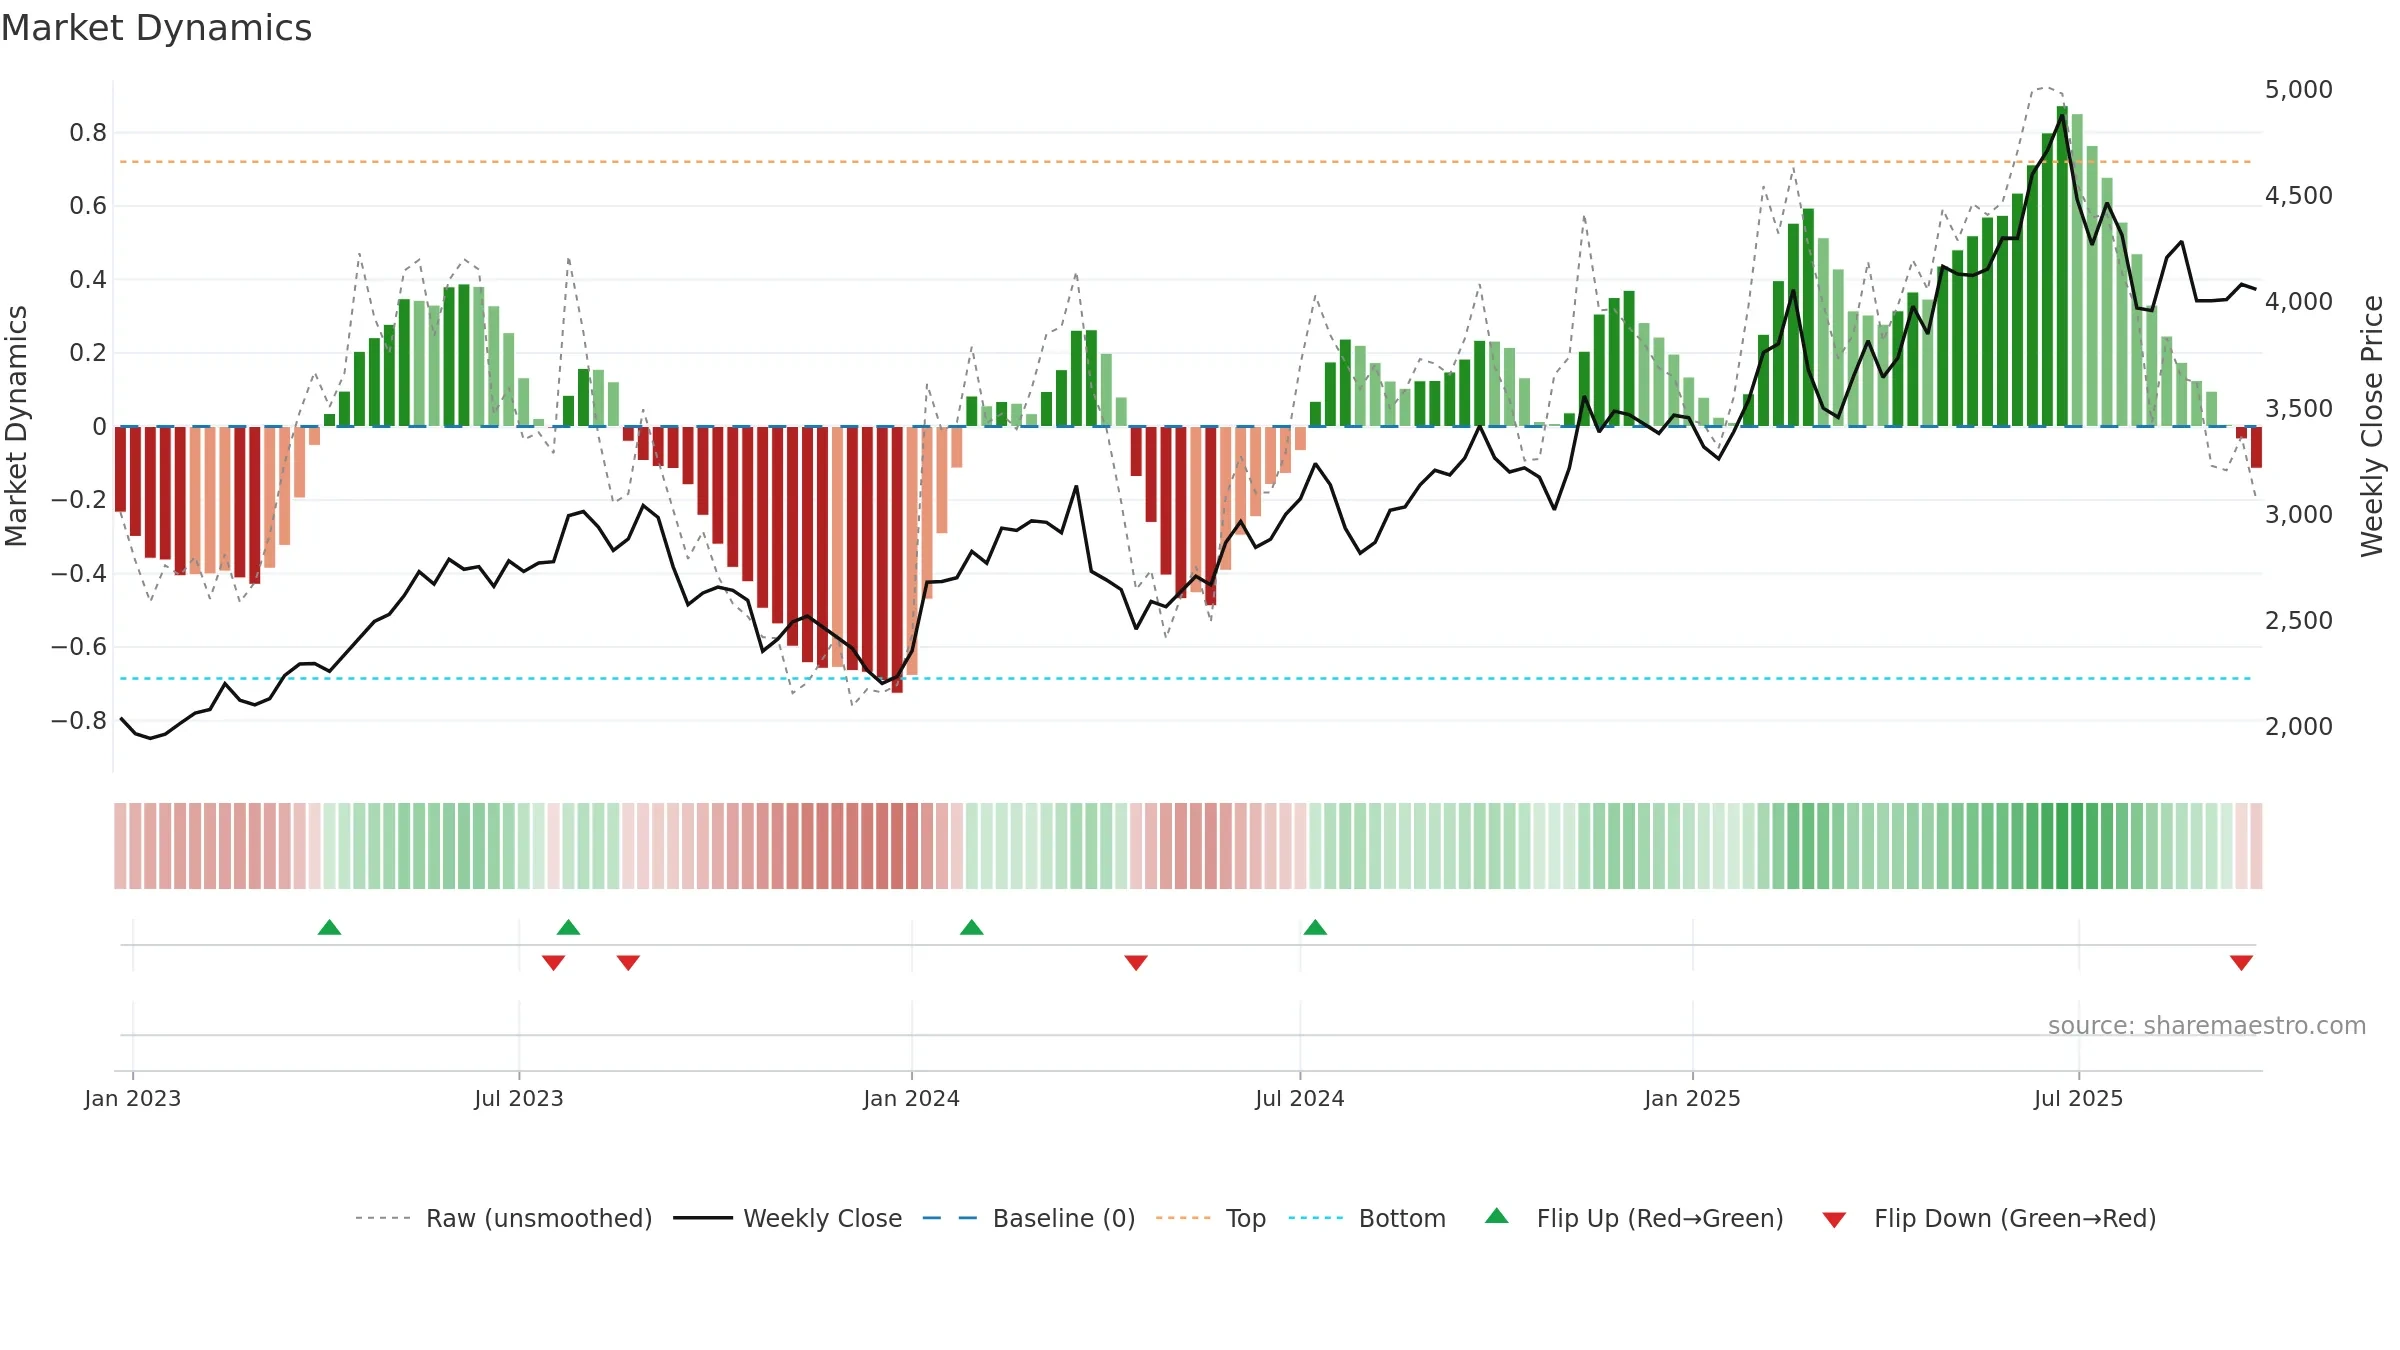
Task: Click the Jan 2025 axis label
Action: (x=1693, y=1098)
